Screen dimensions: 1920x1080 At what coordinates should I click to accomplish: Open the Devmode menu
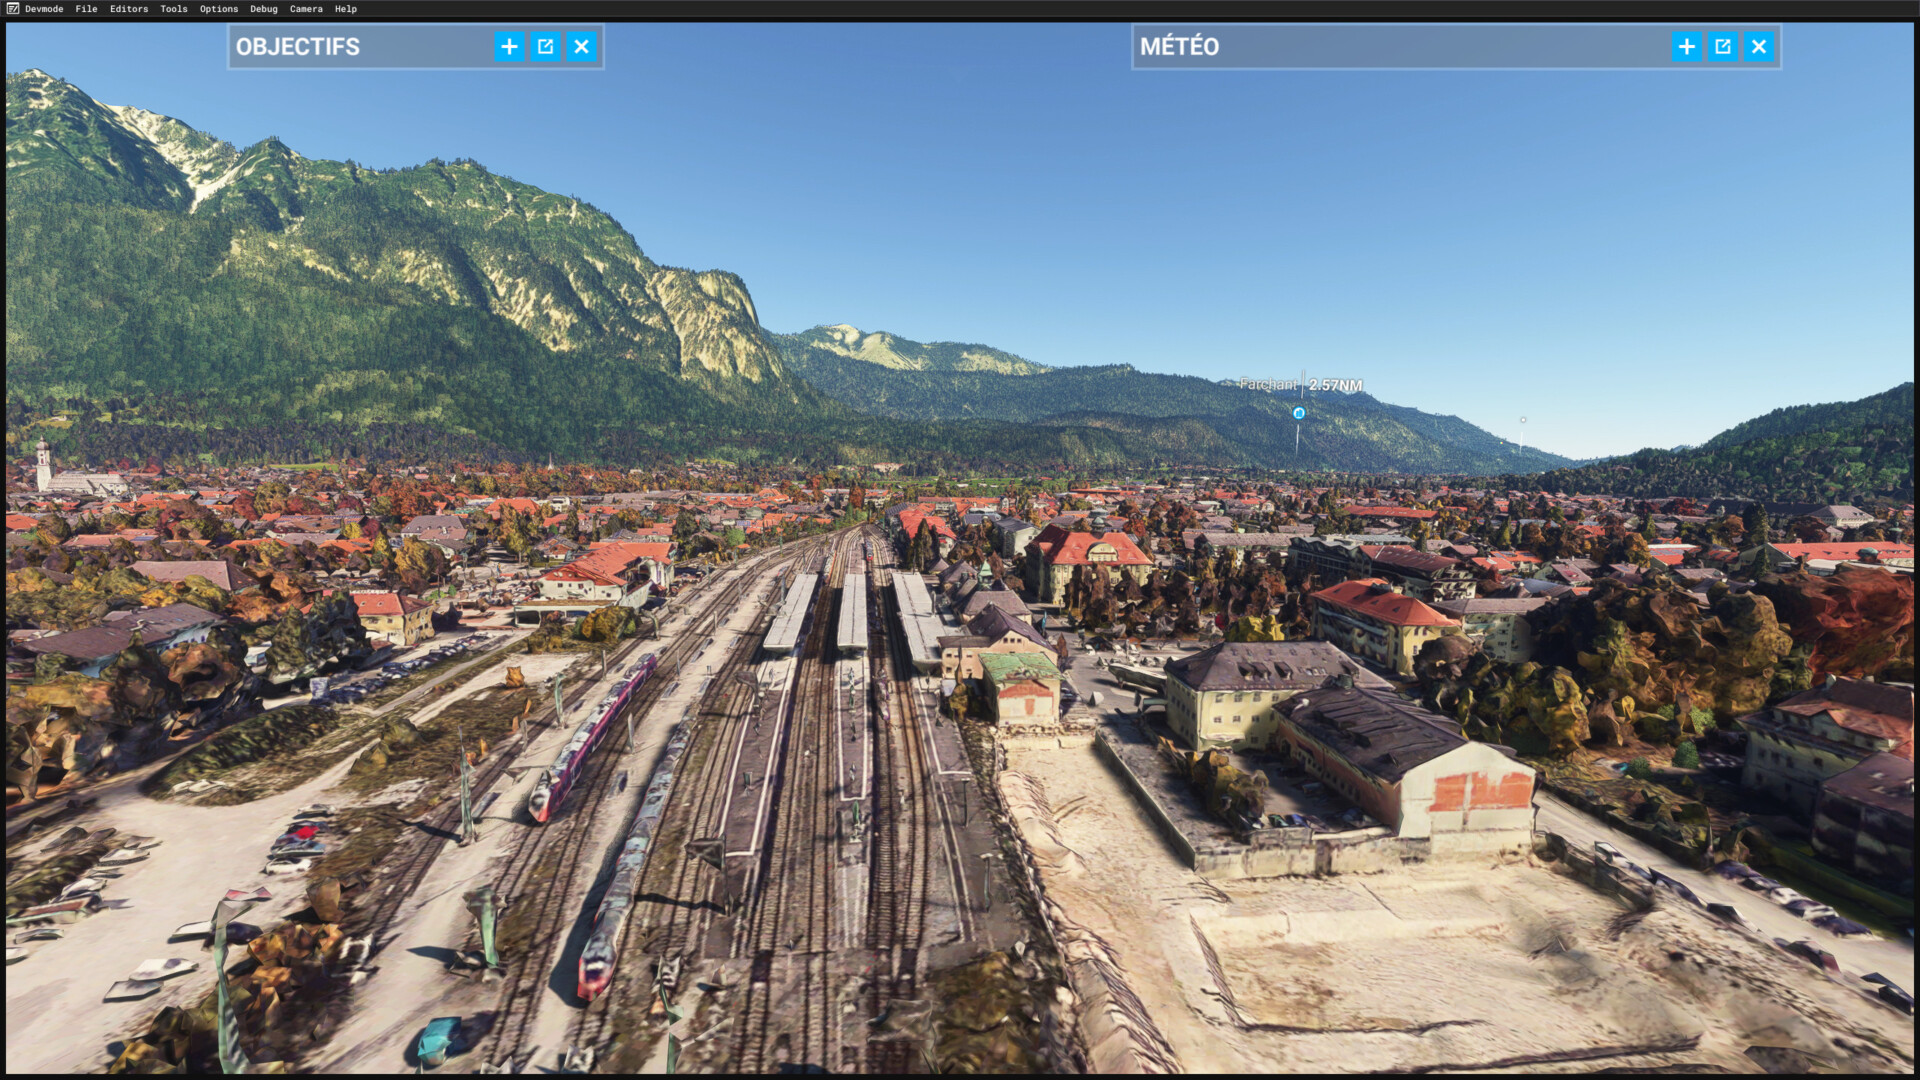point(44,9)
